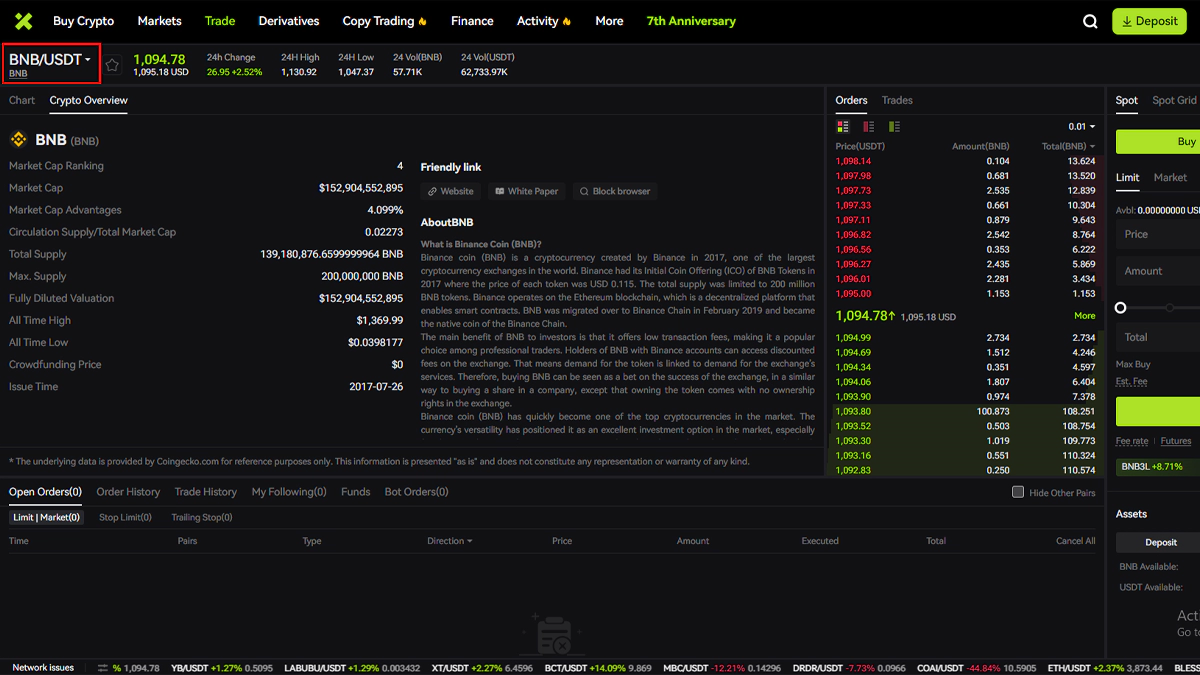
Task: Select the Trailing Stop(0) filter
Action: point(201,518)
